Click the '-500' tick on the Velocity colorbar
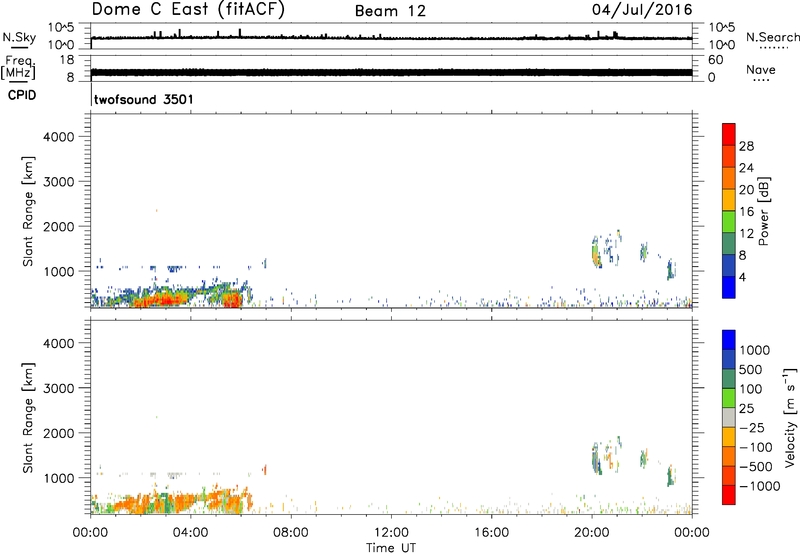The image size is (800, 554). pyautogui.click(x=755, y=467)
